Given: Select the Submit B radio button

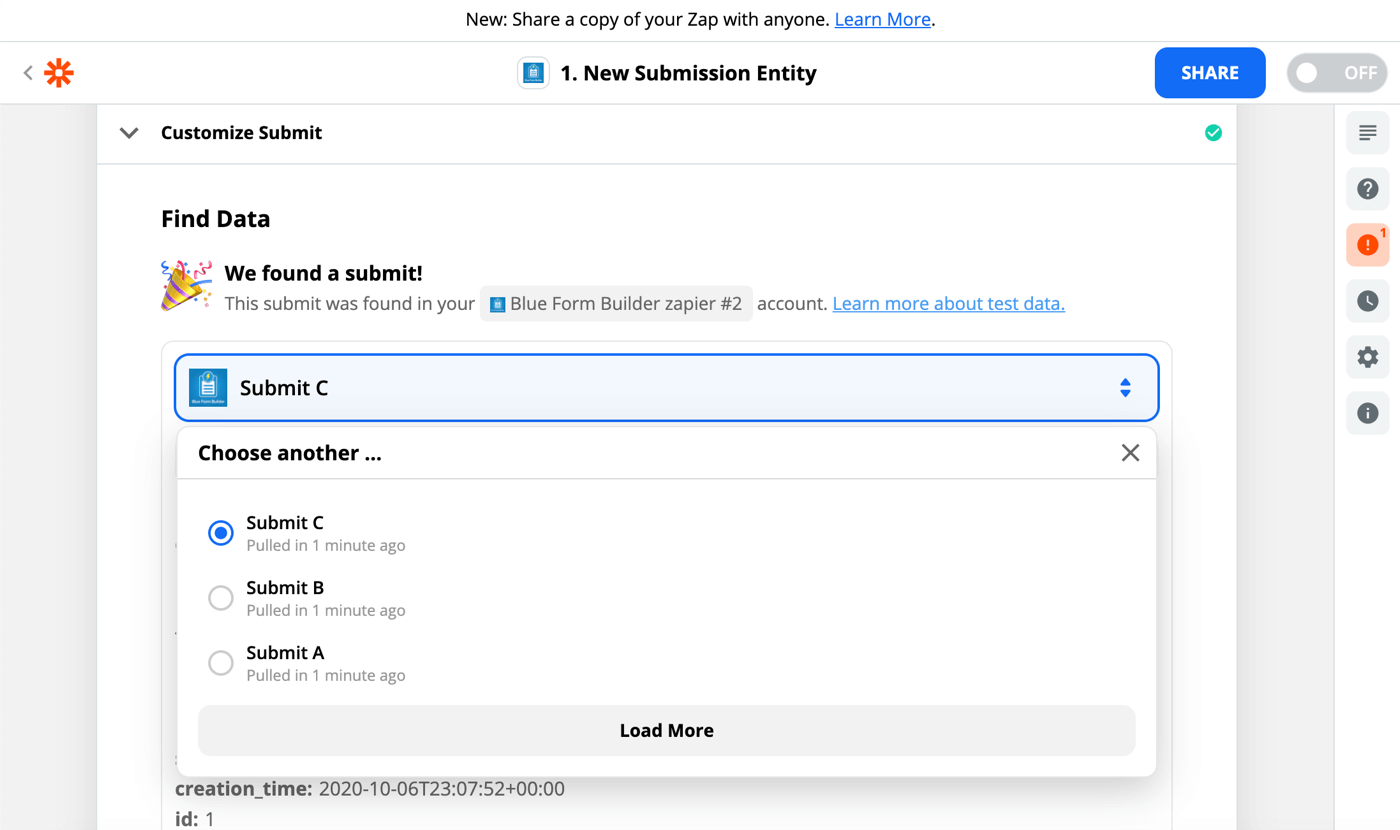Looking at the screenshot, I should click(220, 597).
